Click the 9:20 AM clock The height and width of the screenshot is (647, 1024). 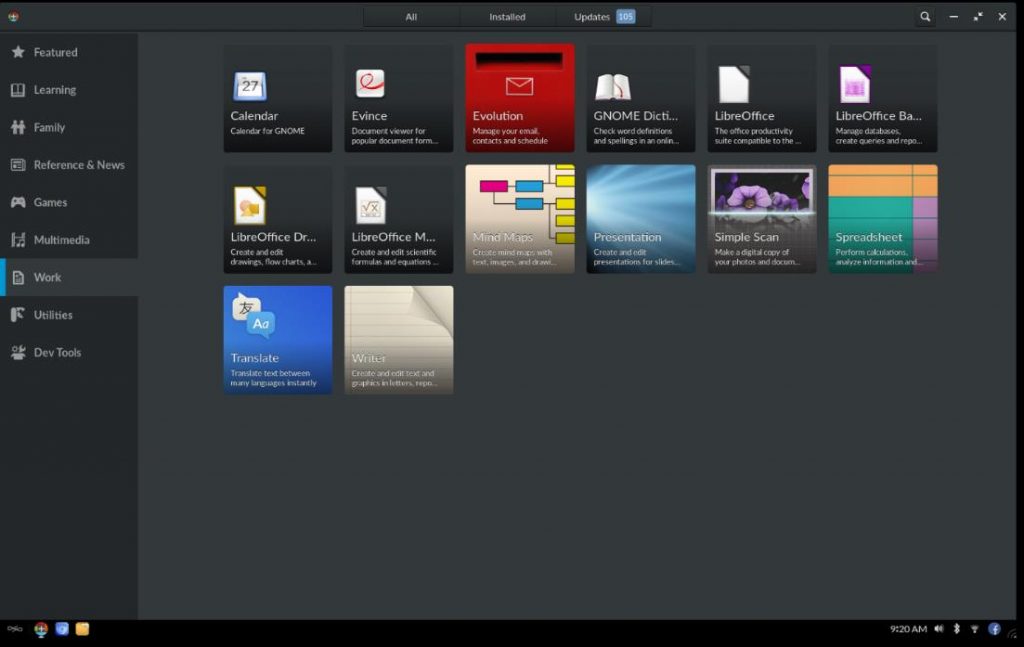[908, 629]
